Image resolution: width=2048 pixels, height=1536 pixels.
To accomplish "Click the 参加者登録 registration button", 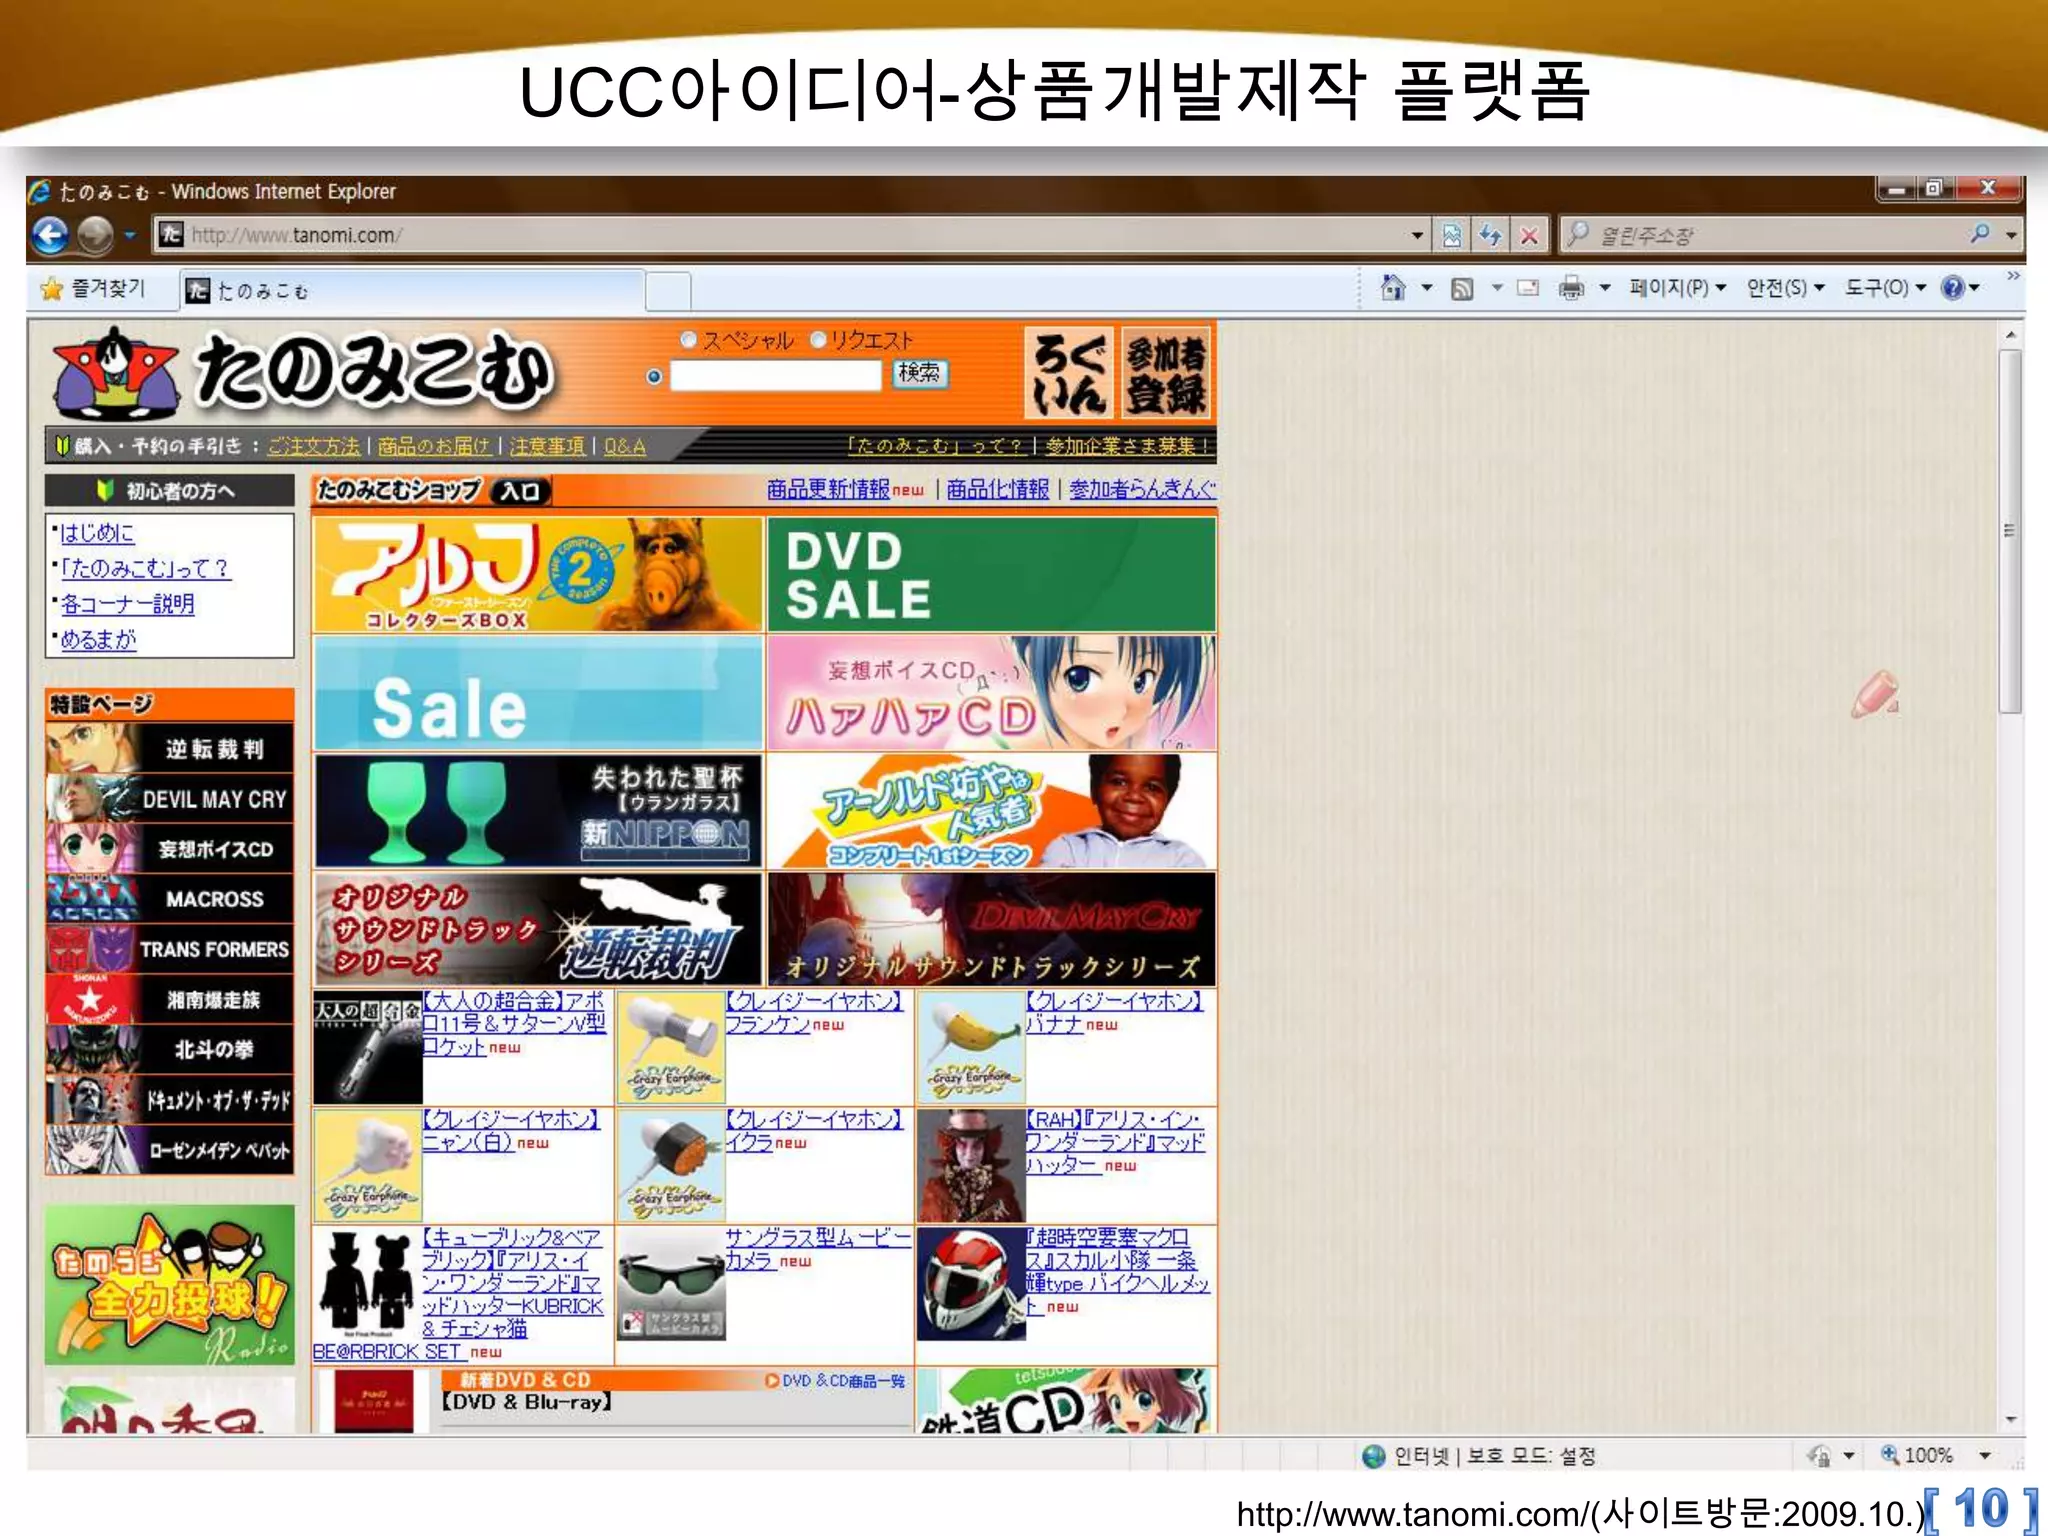I will coord(1165,373).
